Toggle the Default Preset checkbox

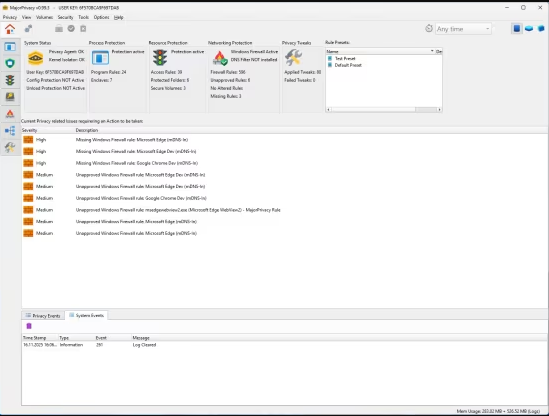point(330,65)
